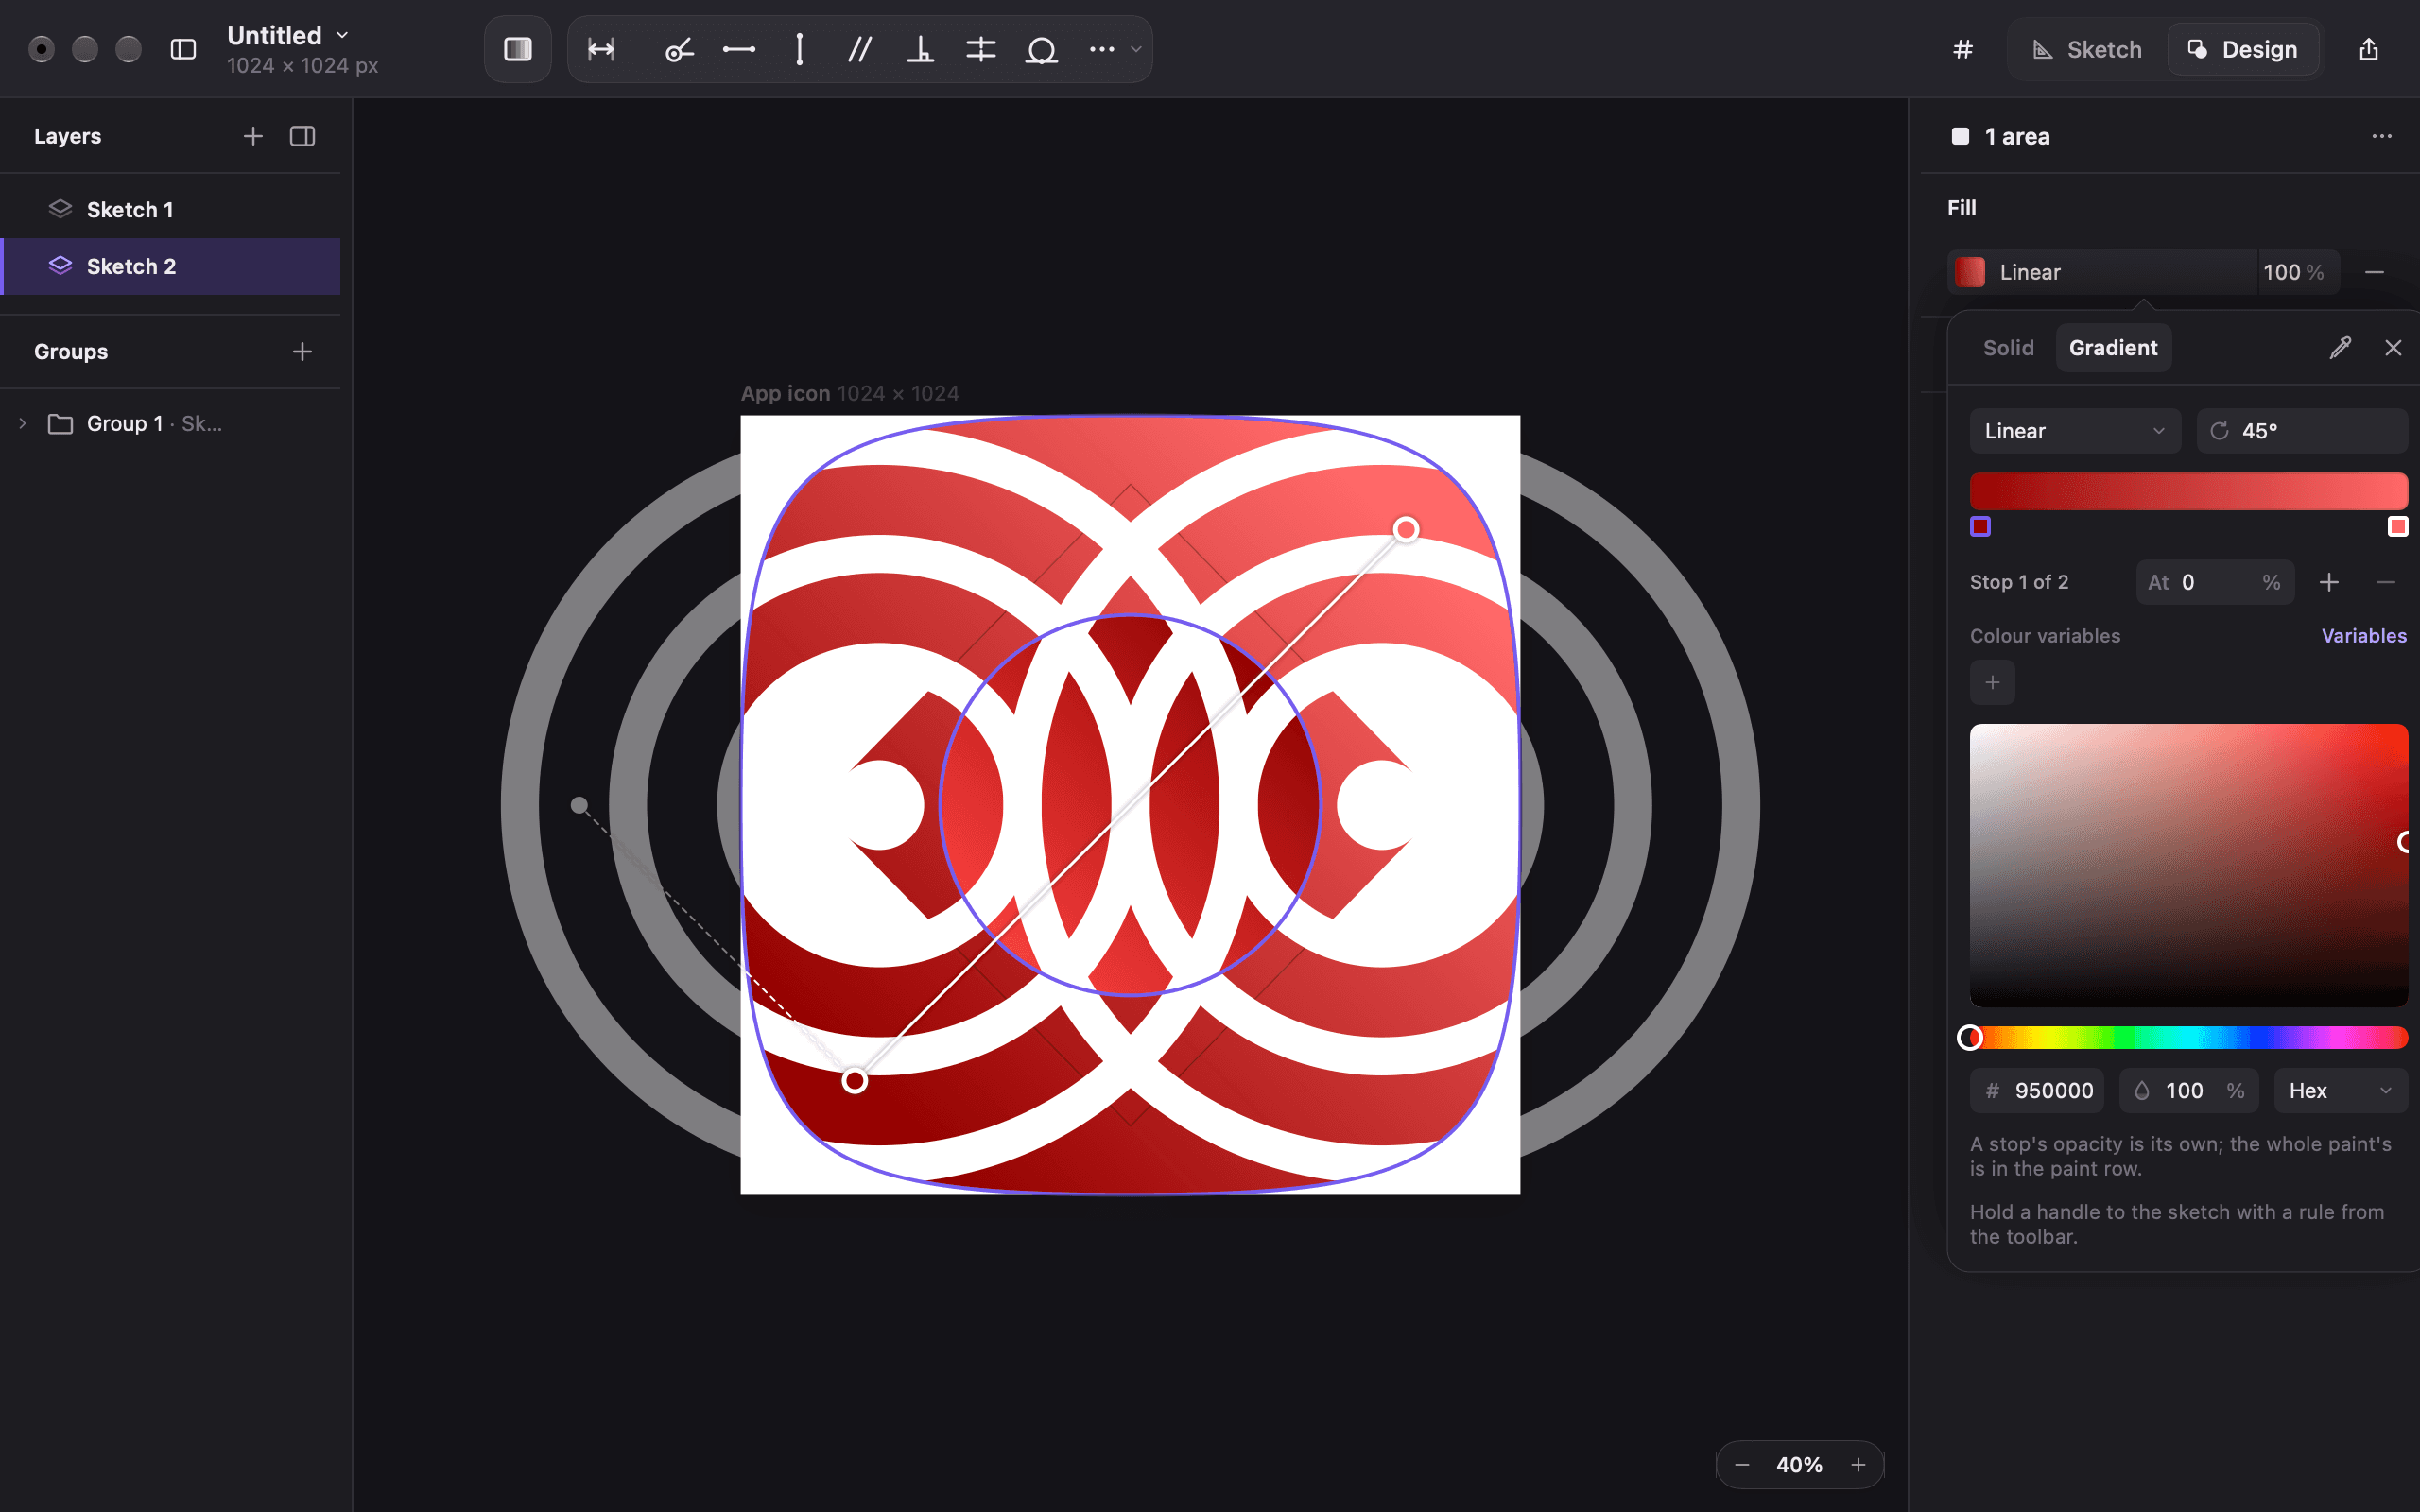Select the horizontal line constraint tool
Viewport: 2420px width, 1512px height.
click(x=739, y=49)
